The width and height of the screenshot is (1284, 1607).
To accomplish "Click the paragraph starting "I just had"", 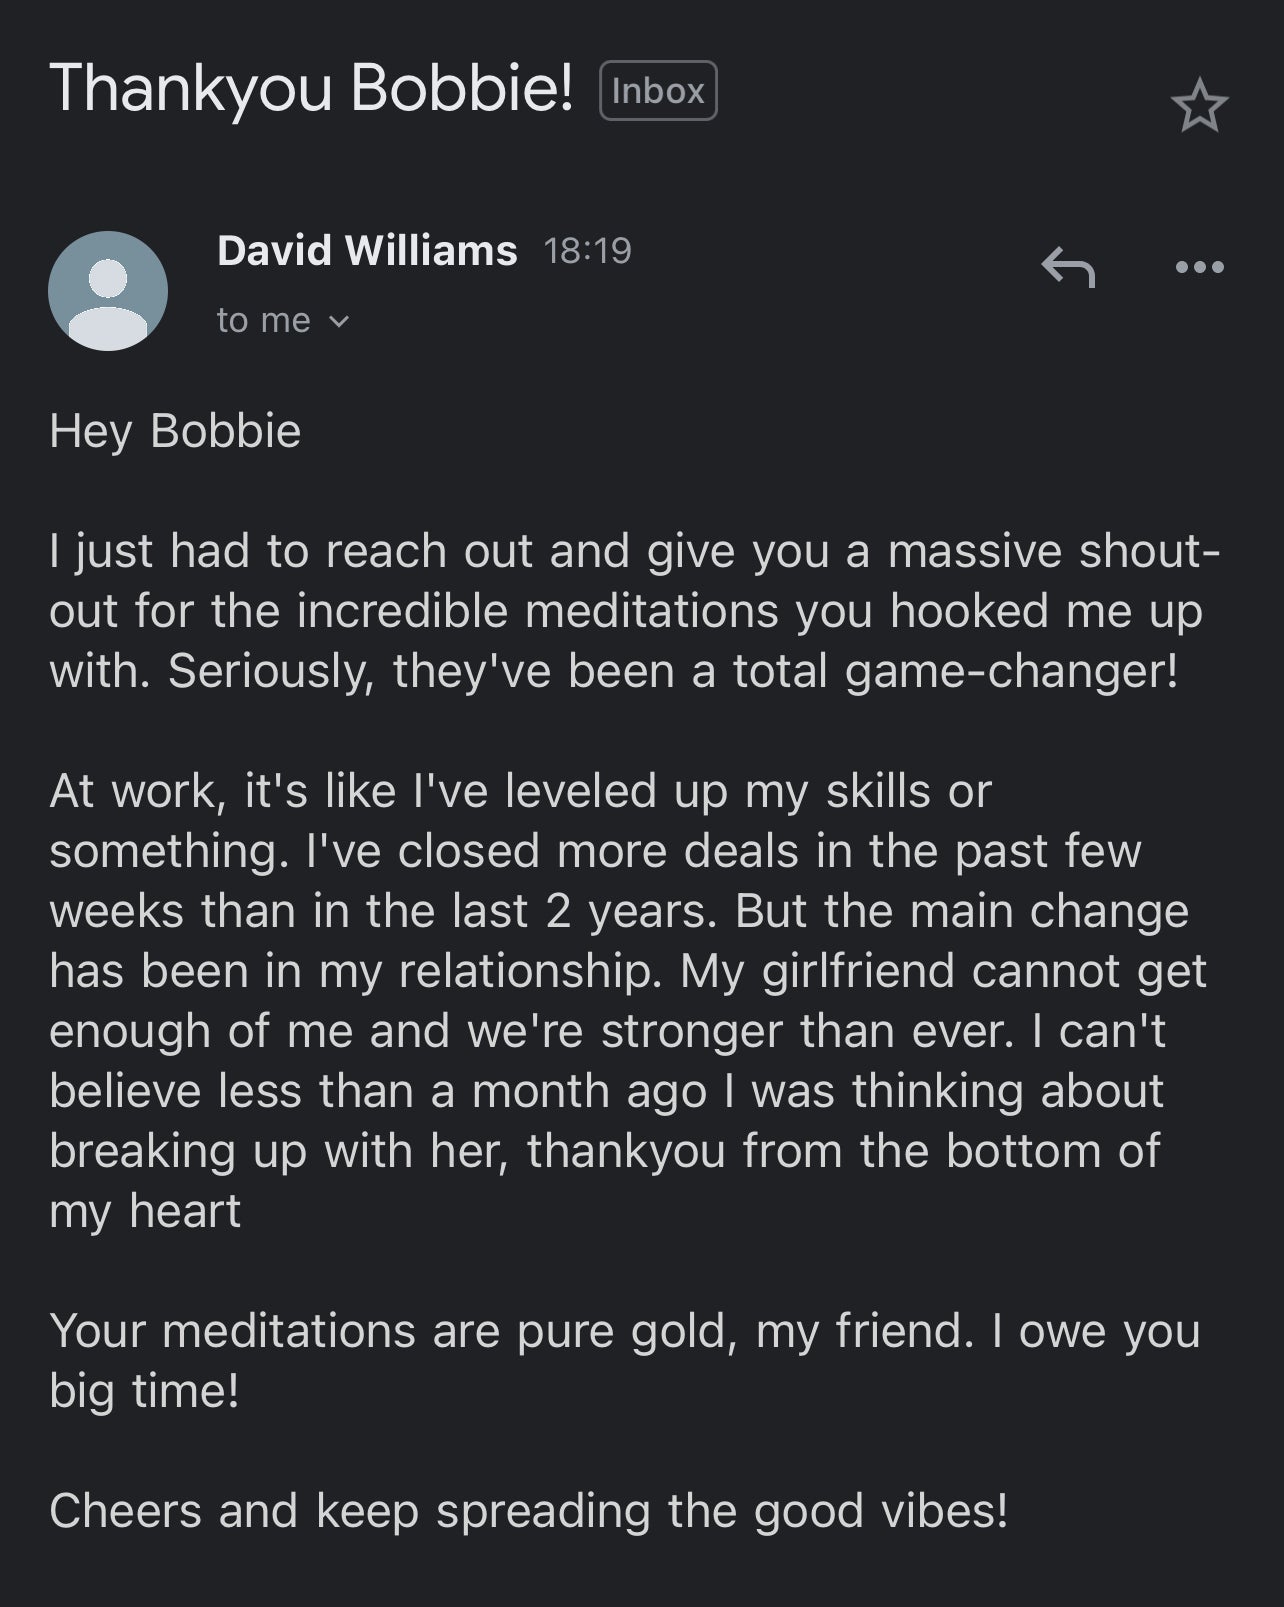I will point(630,611).
